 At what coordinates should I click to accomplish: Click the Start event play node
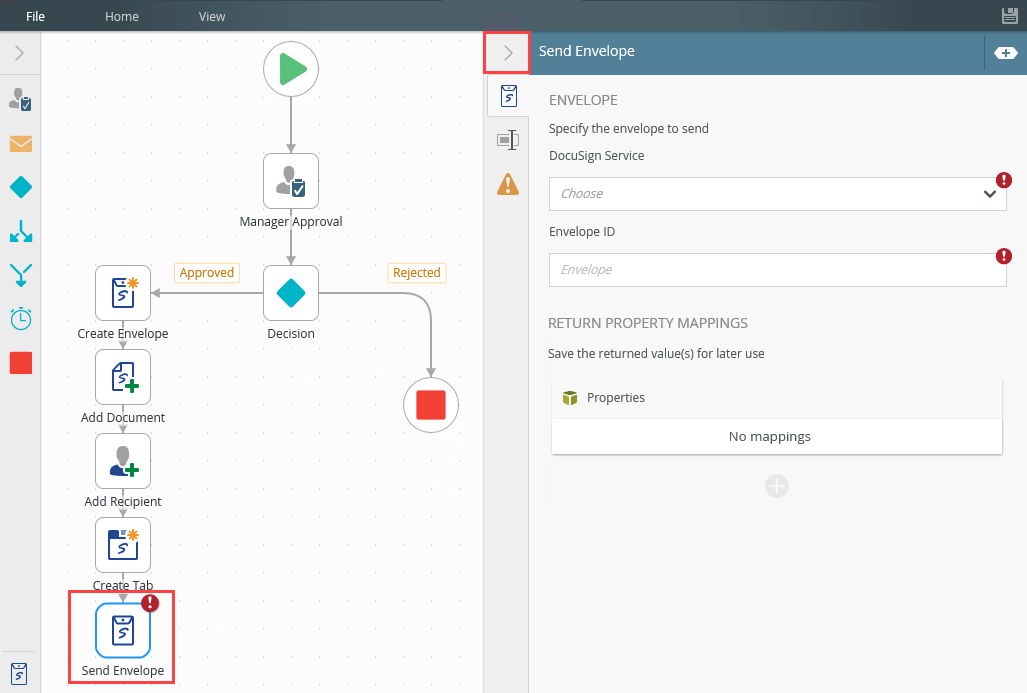click(x=291, y=69)
